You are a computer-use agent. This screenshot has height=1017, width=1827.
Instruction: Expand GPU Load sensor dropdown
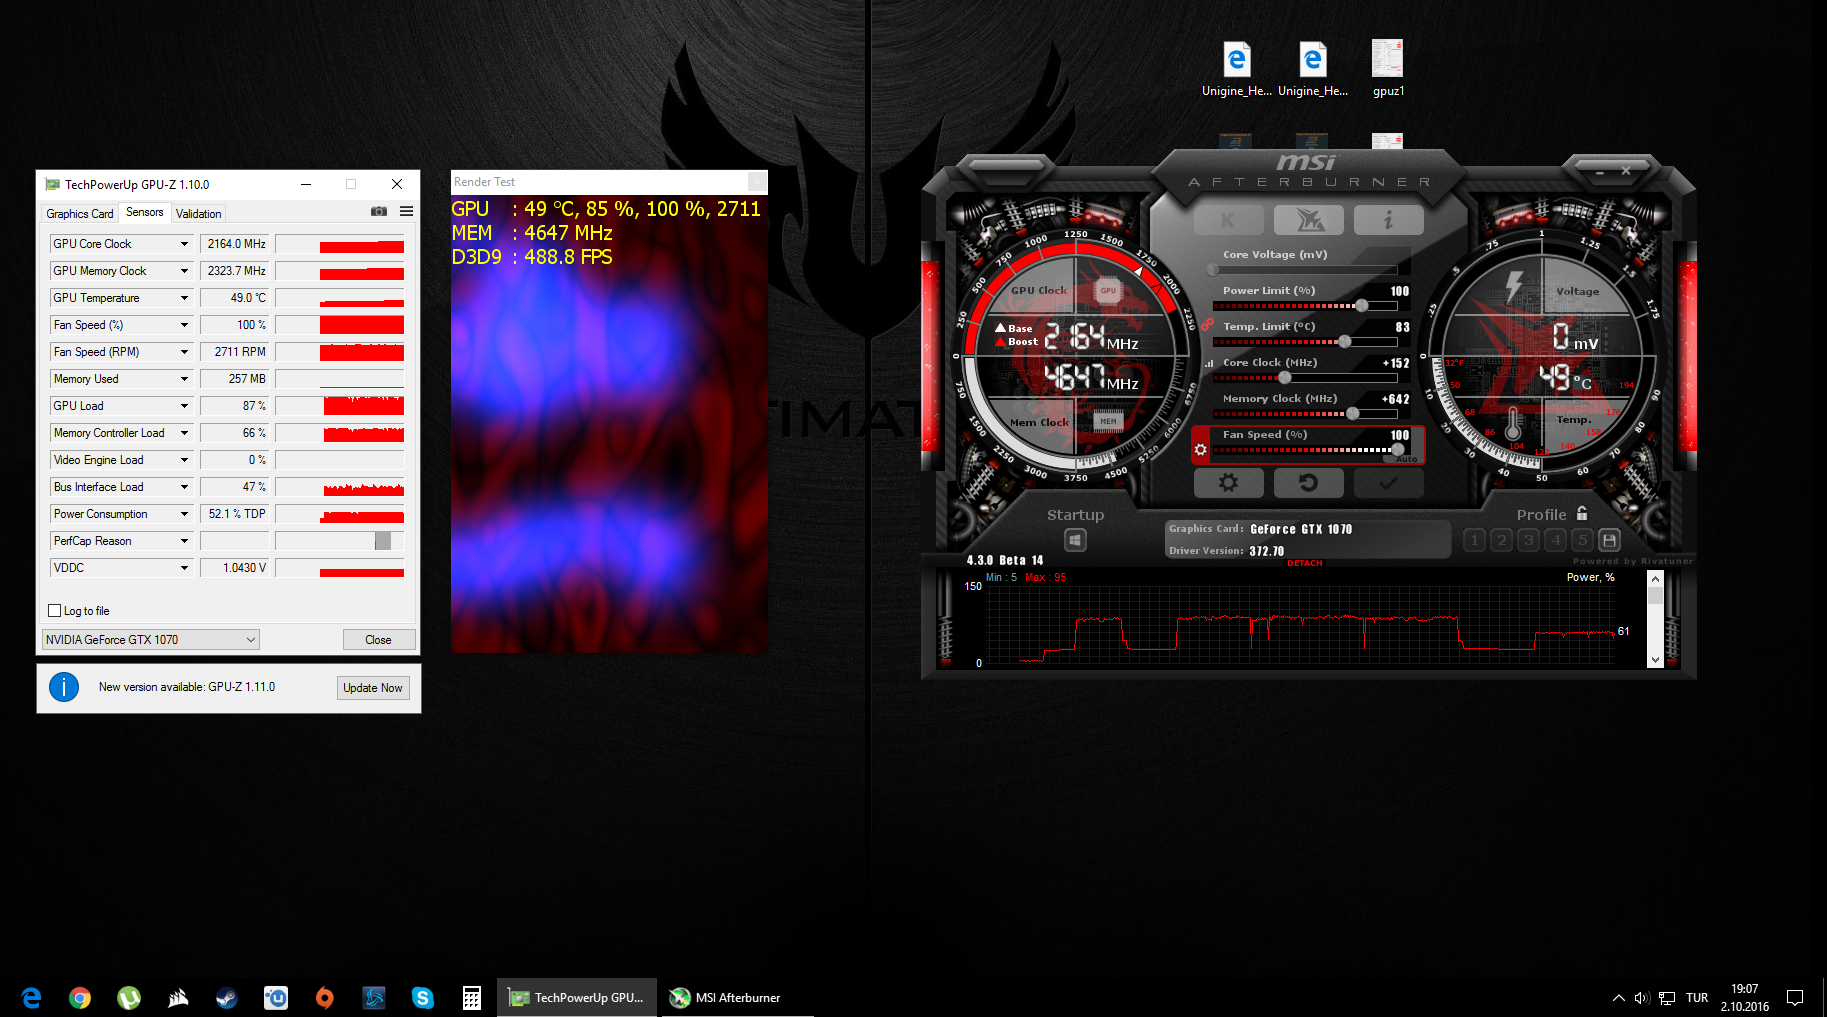pyautogui.click(x=184, y=406)
